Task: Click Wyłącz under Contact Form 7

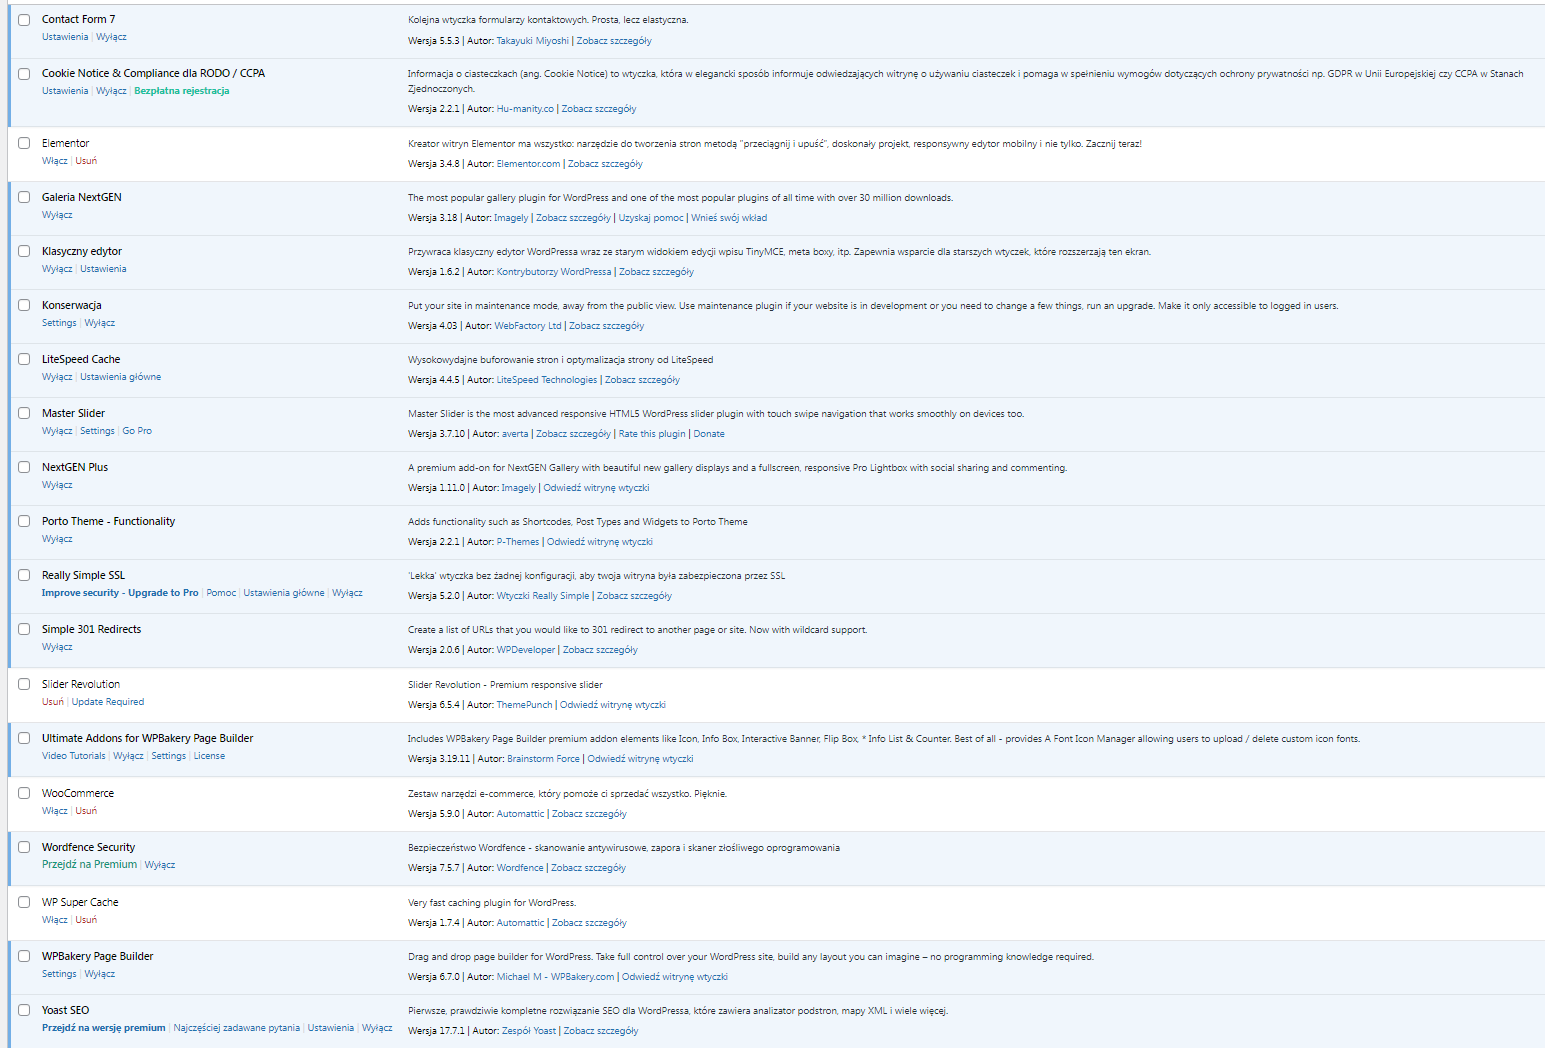Action: click(111, 37)
